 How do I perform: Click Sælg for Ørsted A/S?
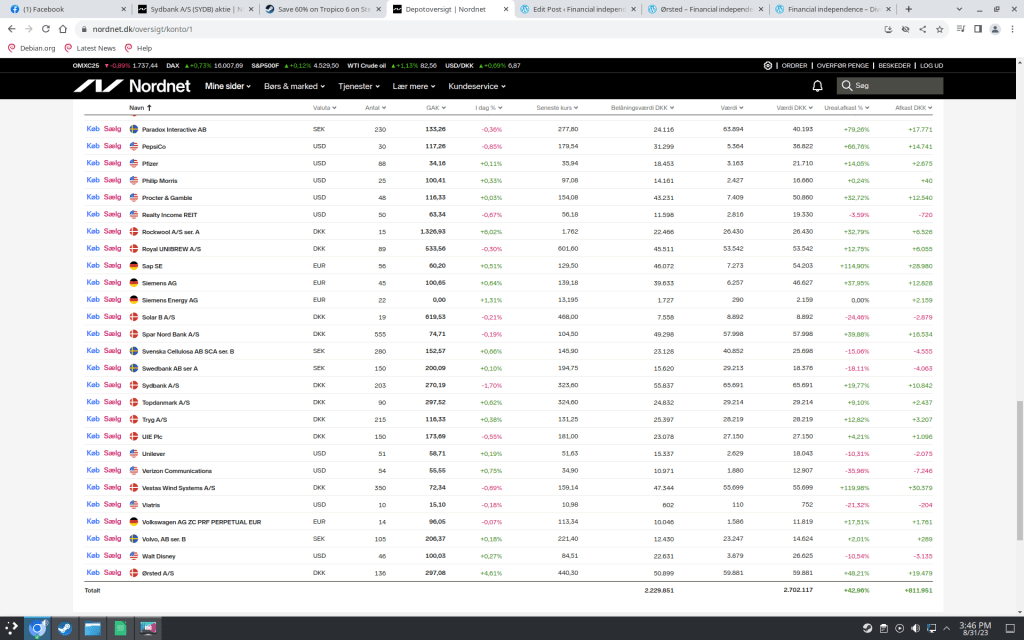point(112,573)
